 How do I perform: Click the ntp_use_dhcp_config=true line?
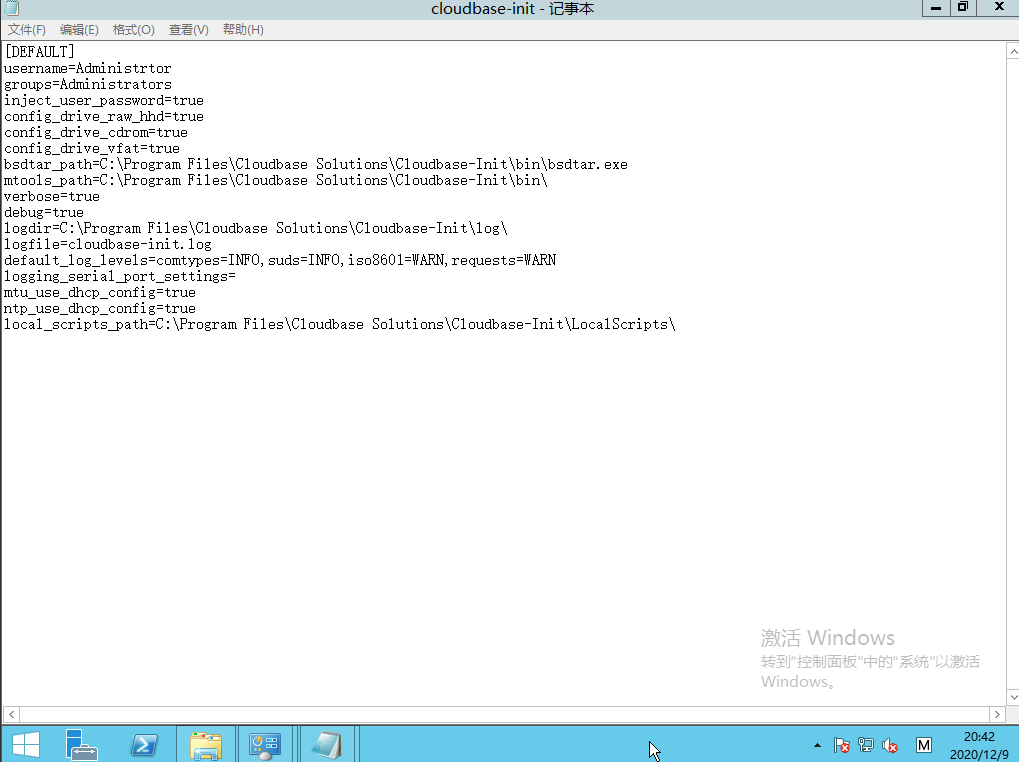tap(99, 309)
